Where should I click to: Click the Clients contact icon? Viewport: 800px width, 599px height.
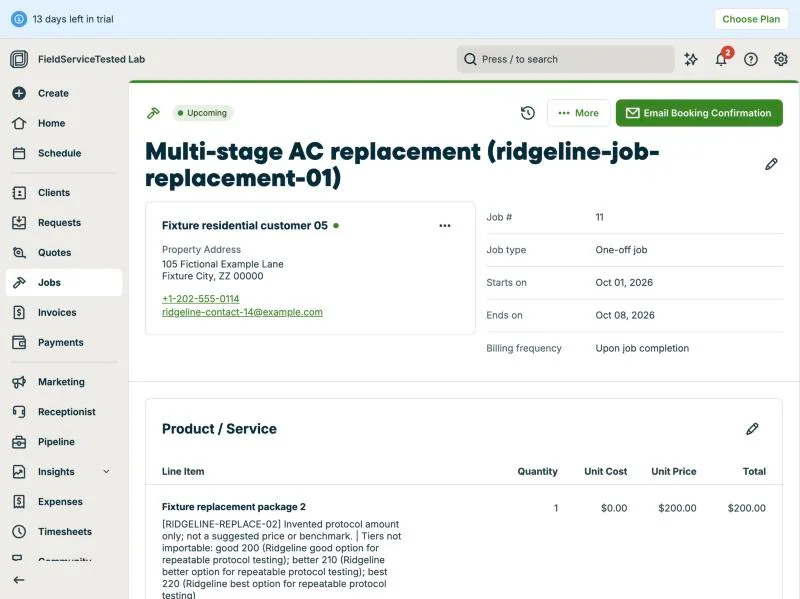click(19, 192)
